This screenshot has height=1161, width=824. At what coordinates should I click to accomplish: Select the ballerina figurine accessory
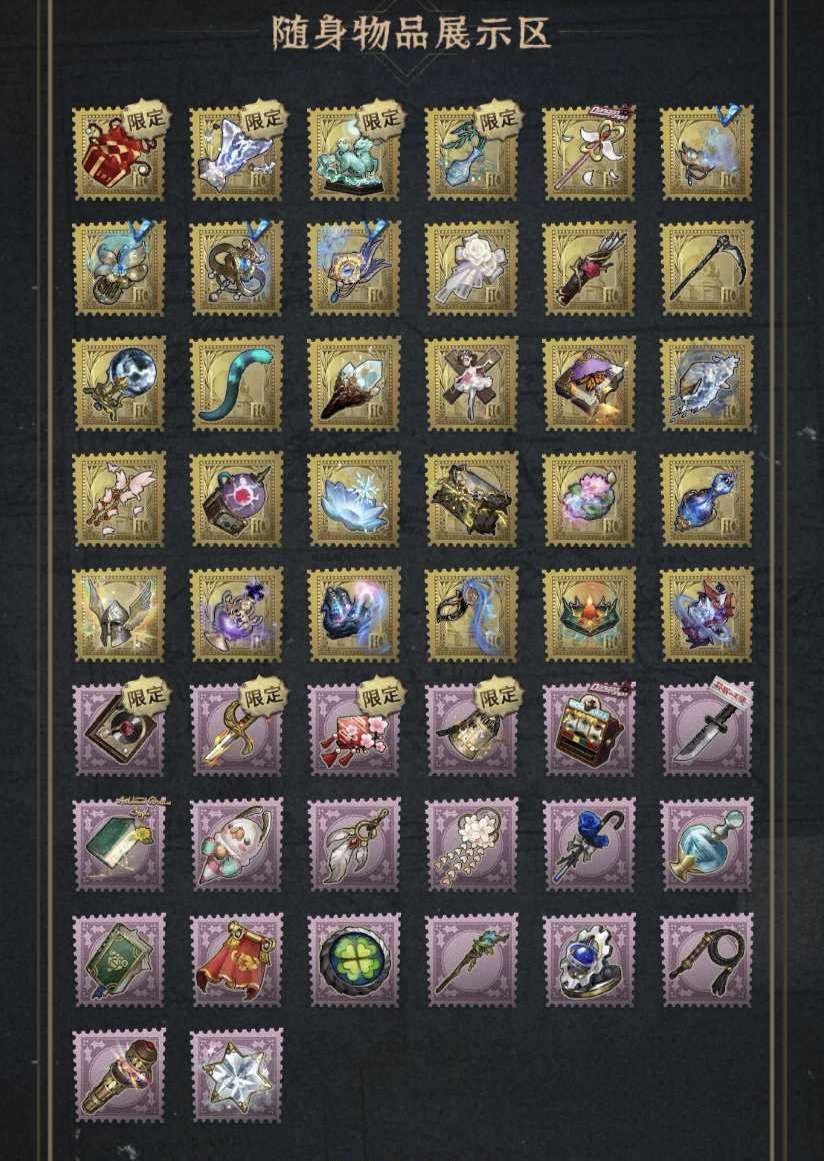click(472, 384)
